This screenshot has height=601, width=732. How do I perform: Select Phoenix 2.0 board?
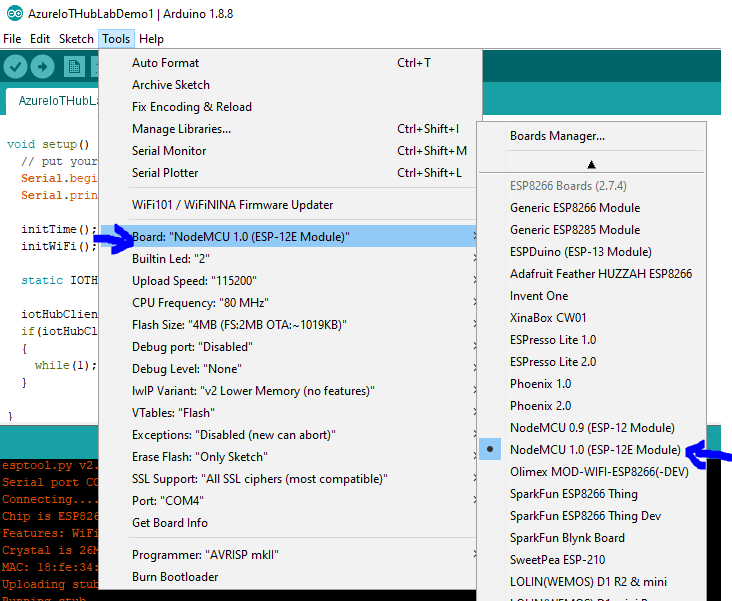pos(591,405)
